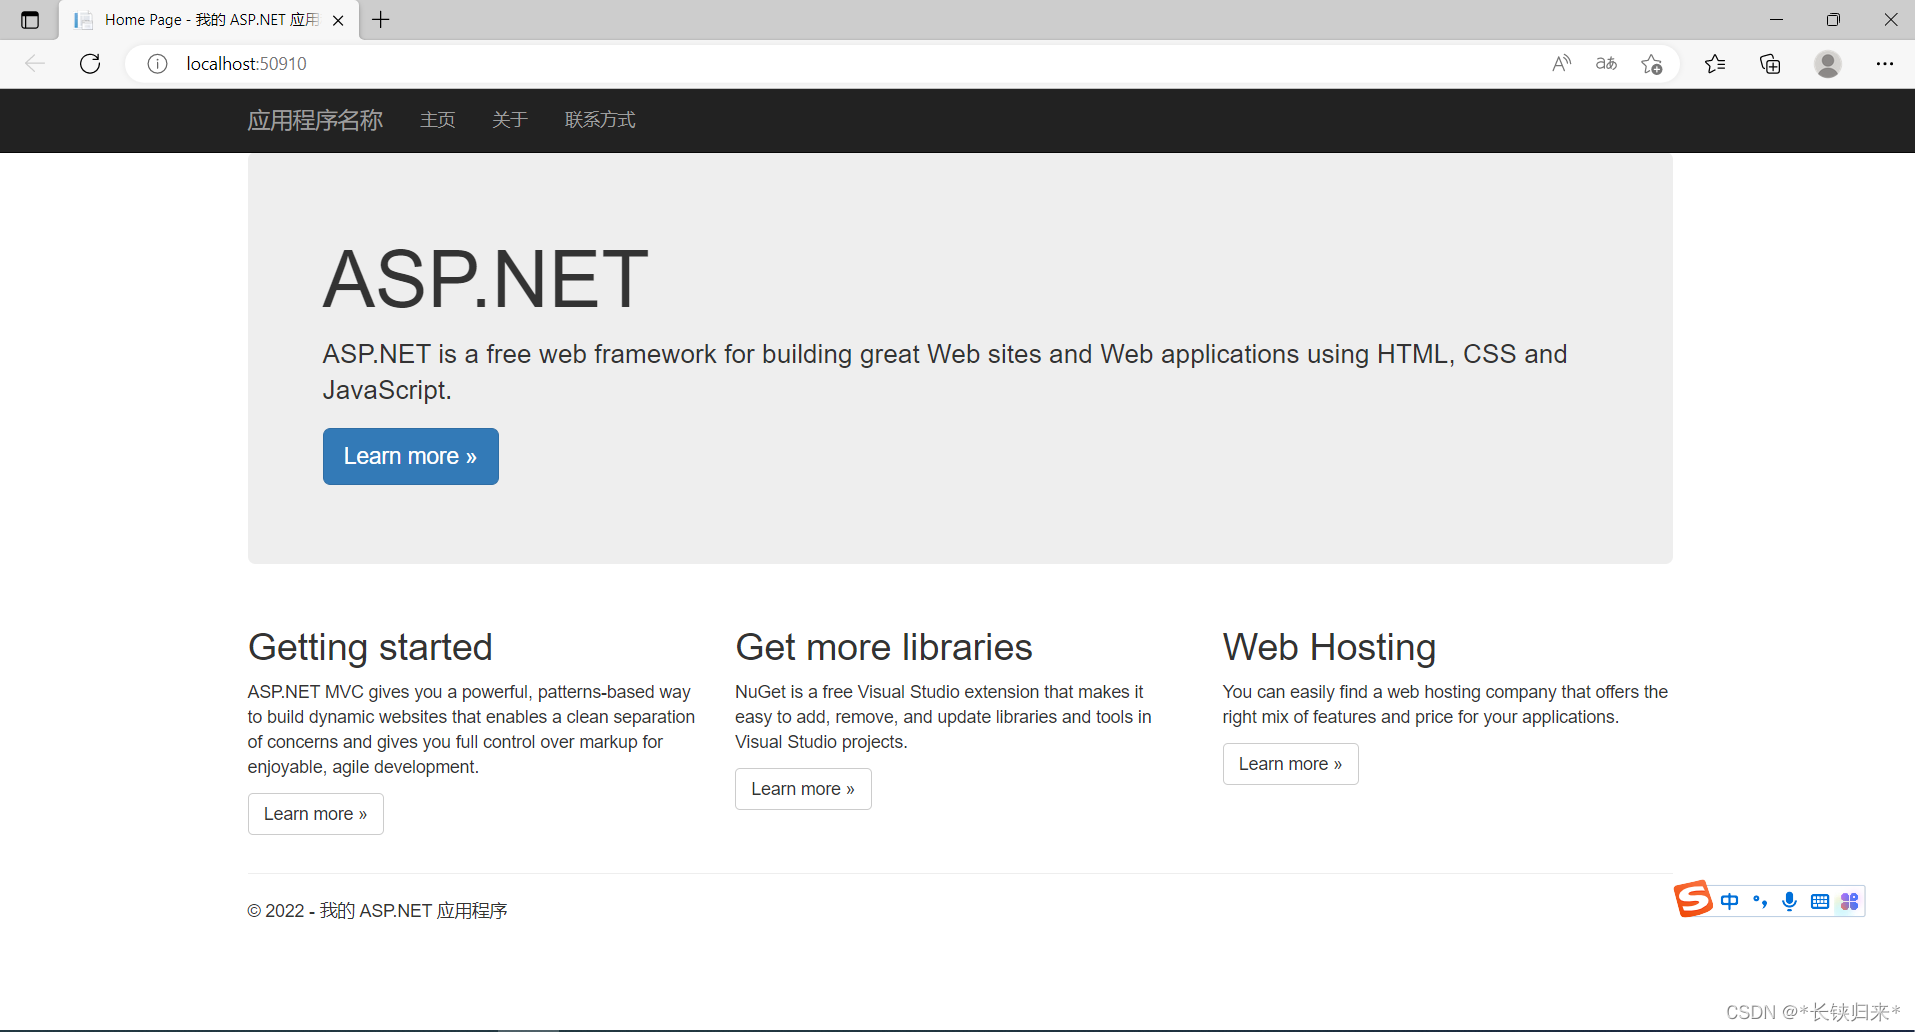Select the 主页 navigation item

coord(437,120)
